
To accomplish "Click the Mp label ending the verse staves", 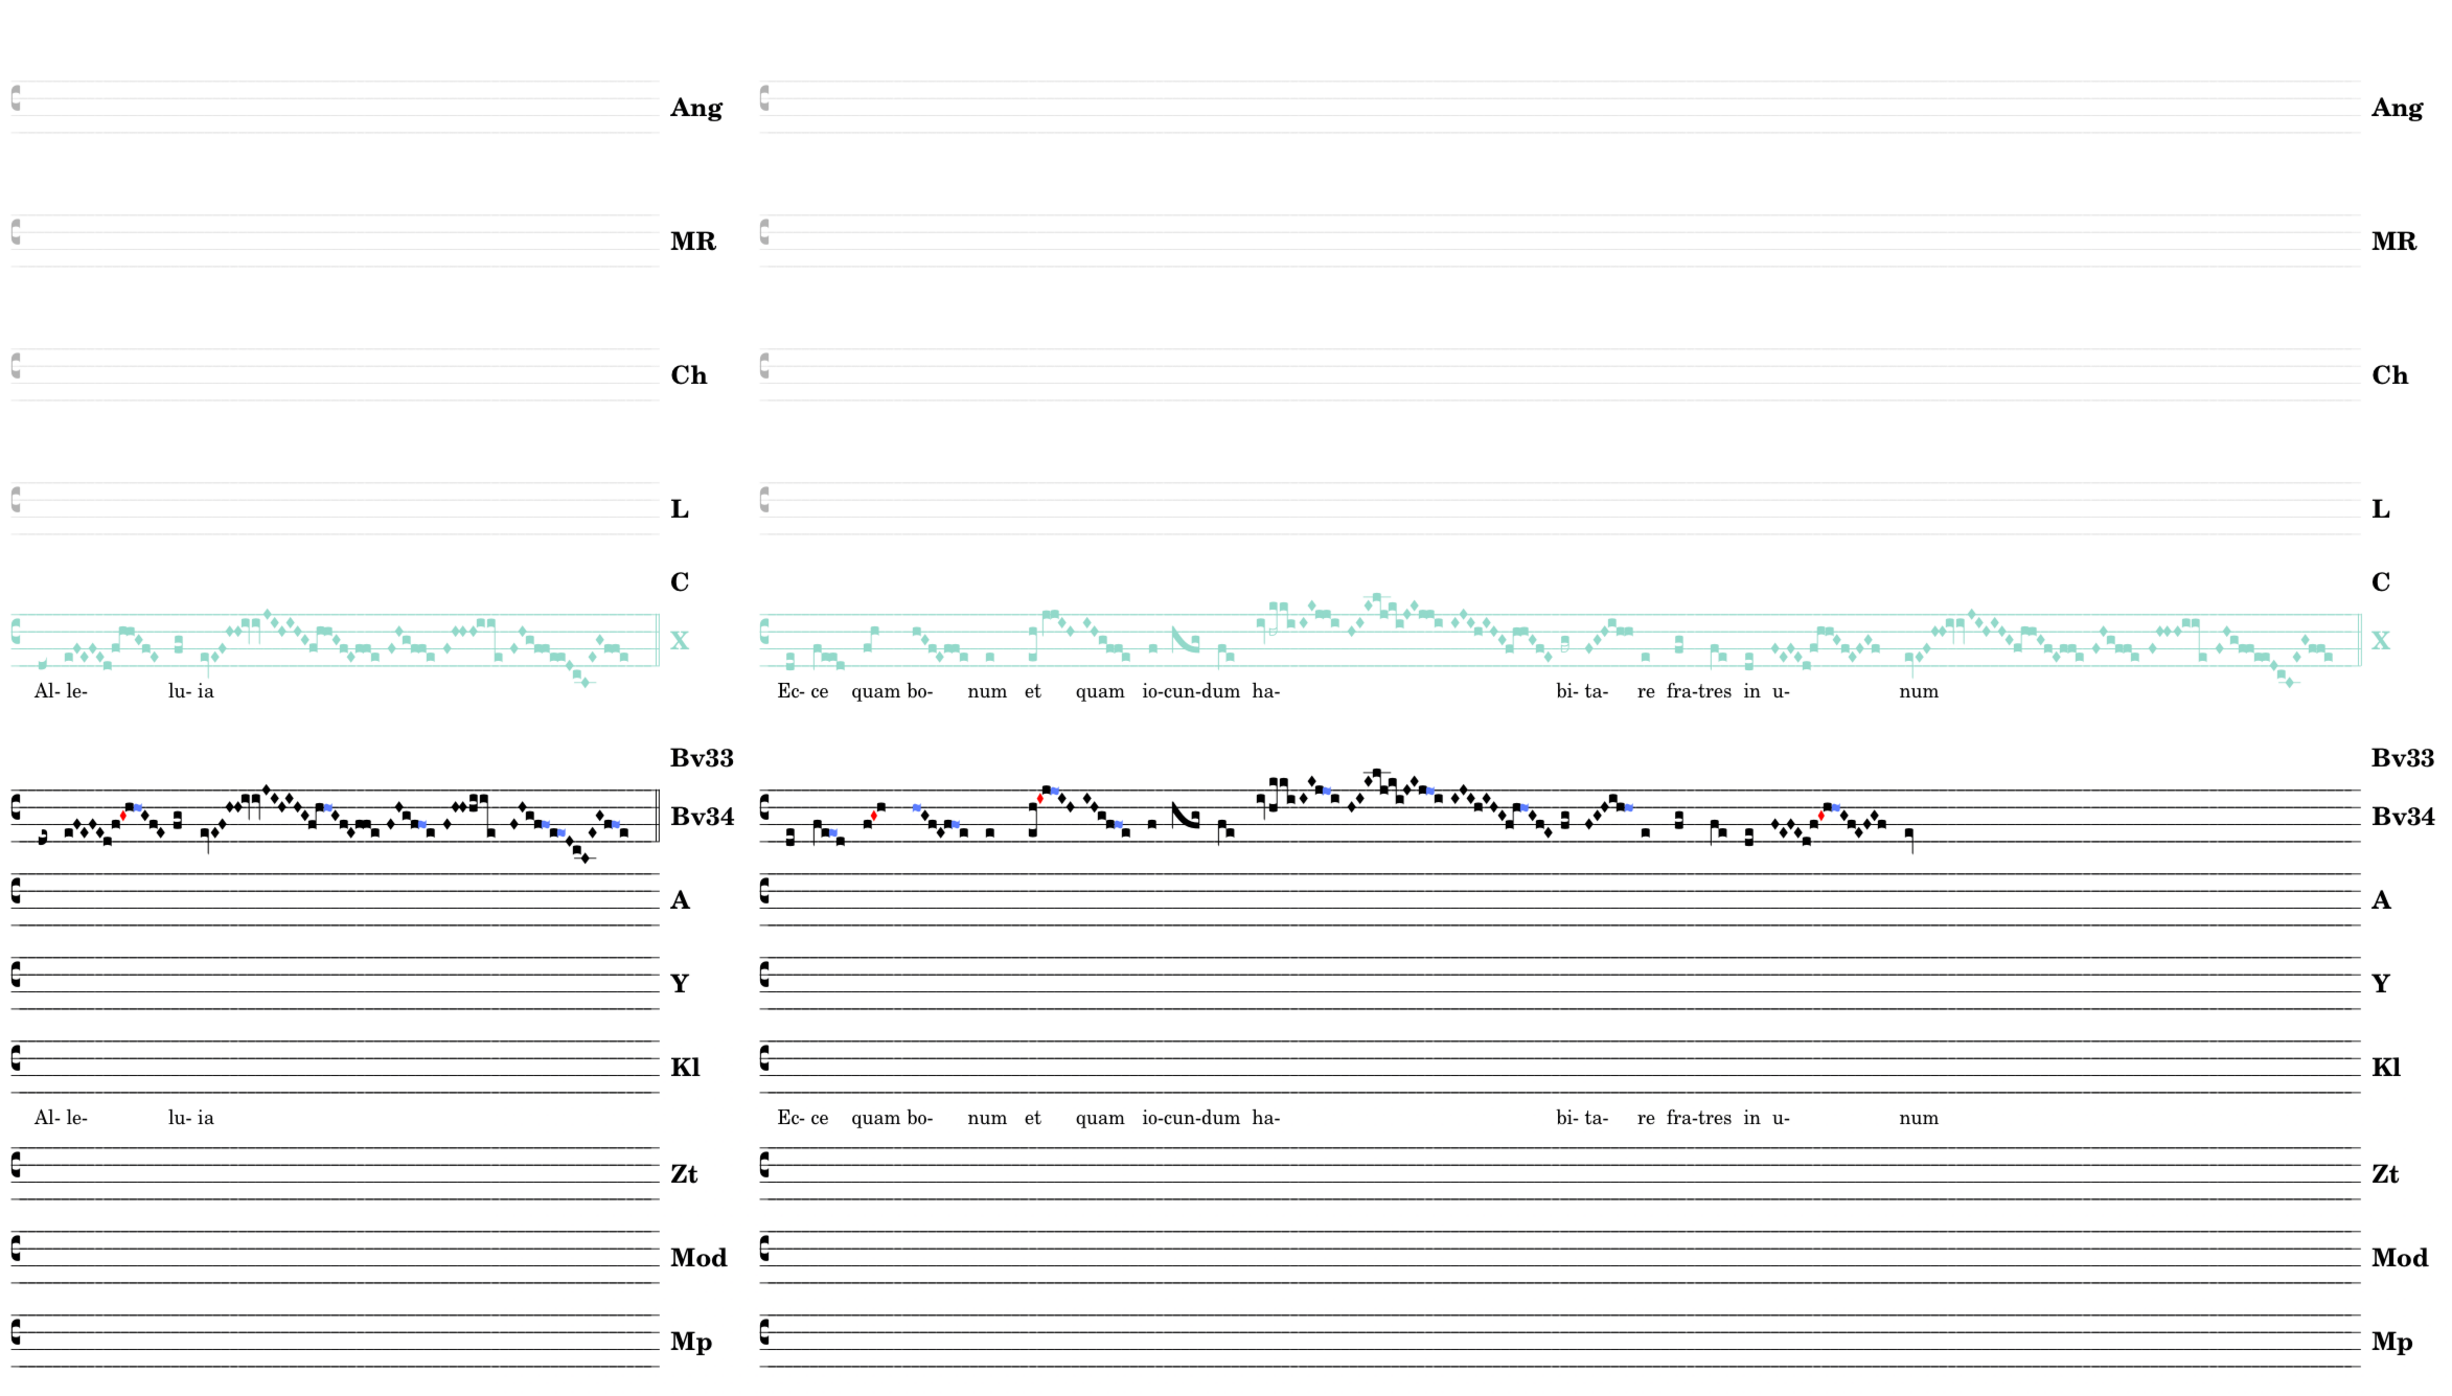I will 2391,1342.
